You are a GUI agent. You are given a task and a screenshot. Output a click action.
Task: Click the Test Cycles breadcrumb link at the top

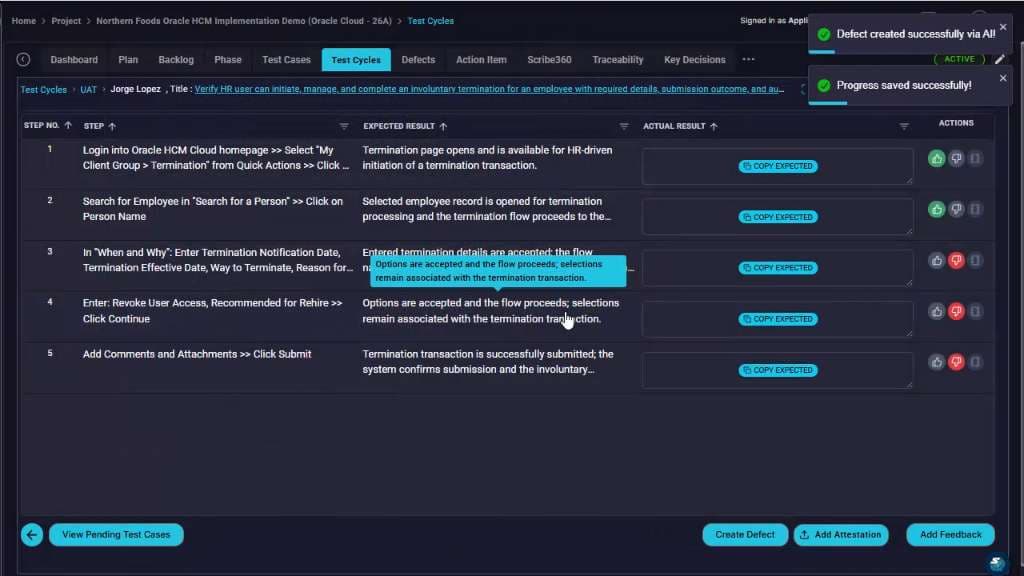pyautogui.click(x=430, y=21)
